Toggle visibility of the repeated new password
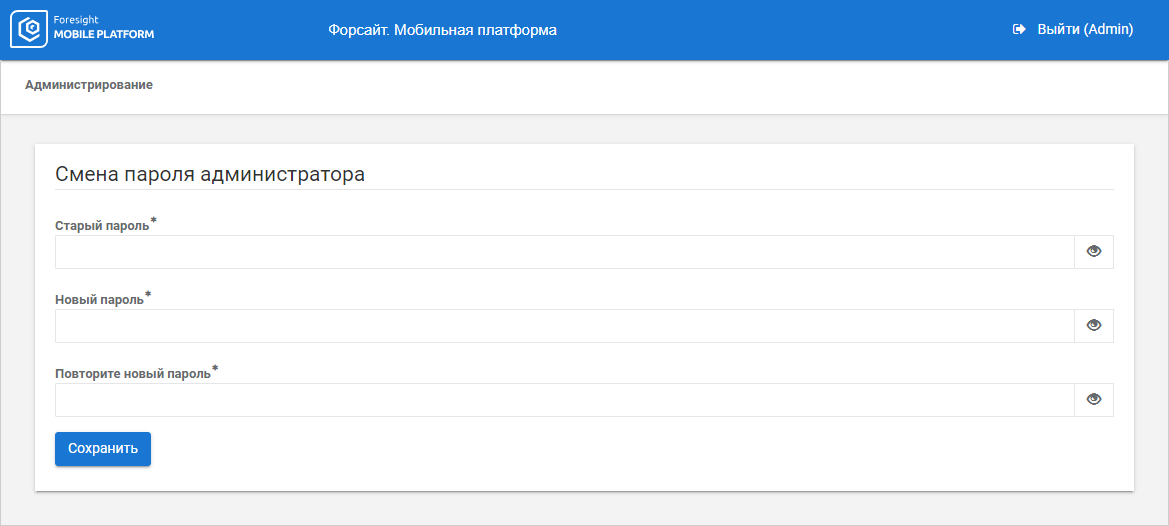The width and height of the screenshot is (1169, 526). click(x=1094, y=400)
